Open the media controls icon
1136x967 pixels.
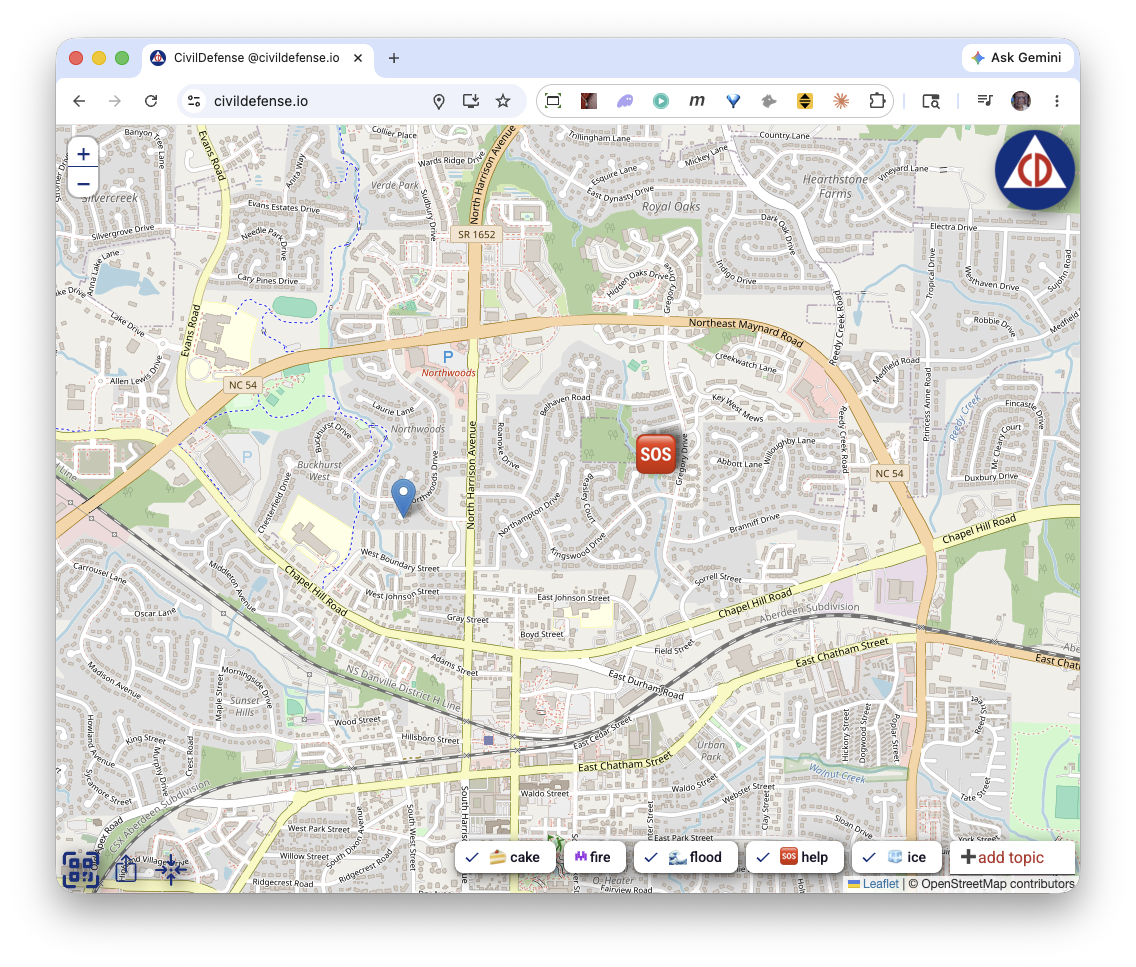985,100
